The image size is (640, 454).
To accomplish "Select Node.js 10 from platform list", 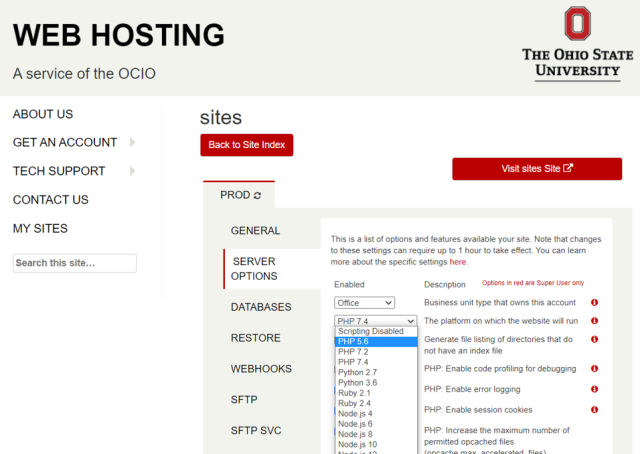I will pos(376,444).
